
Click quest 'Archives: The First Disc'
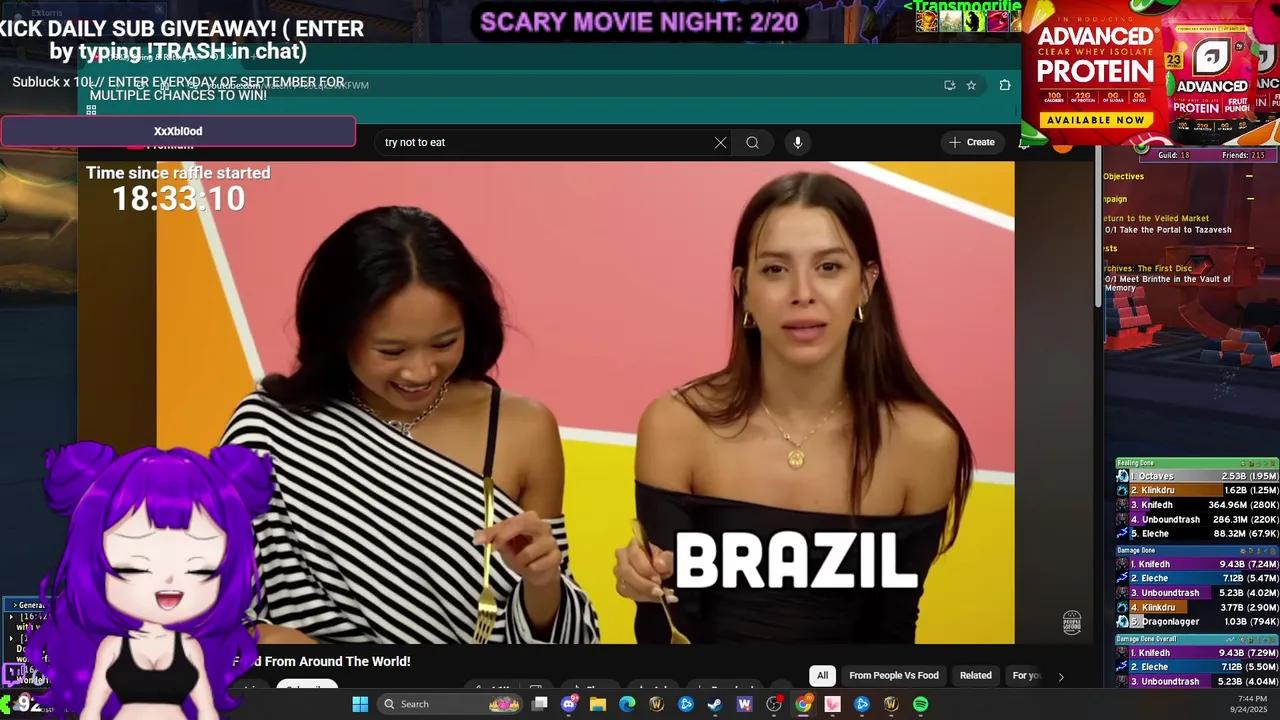(1148, 268)
